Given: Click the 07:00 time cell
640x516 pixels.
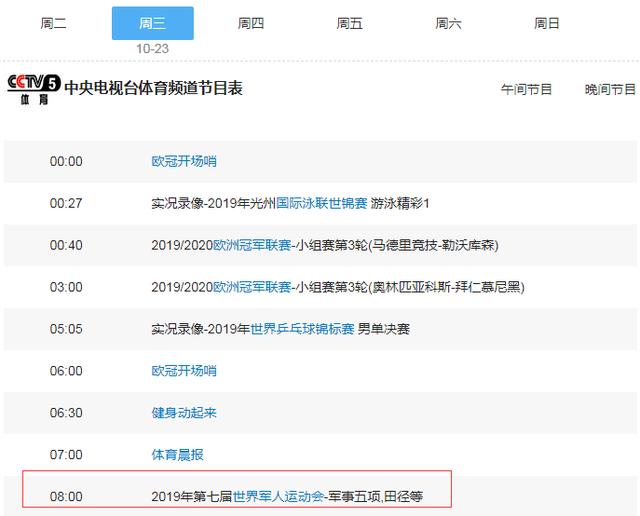Looking at the screenshot, I should [x=66, y=455].
